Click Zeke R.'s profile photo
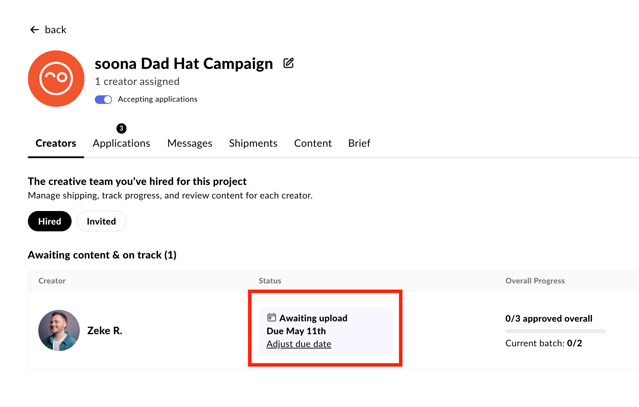Screen dimensions: 639x407 point(59,330)
